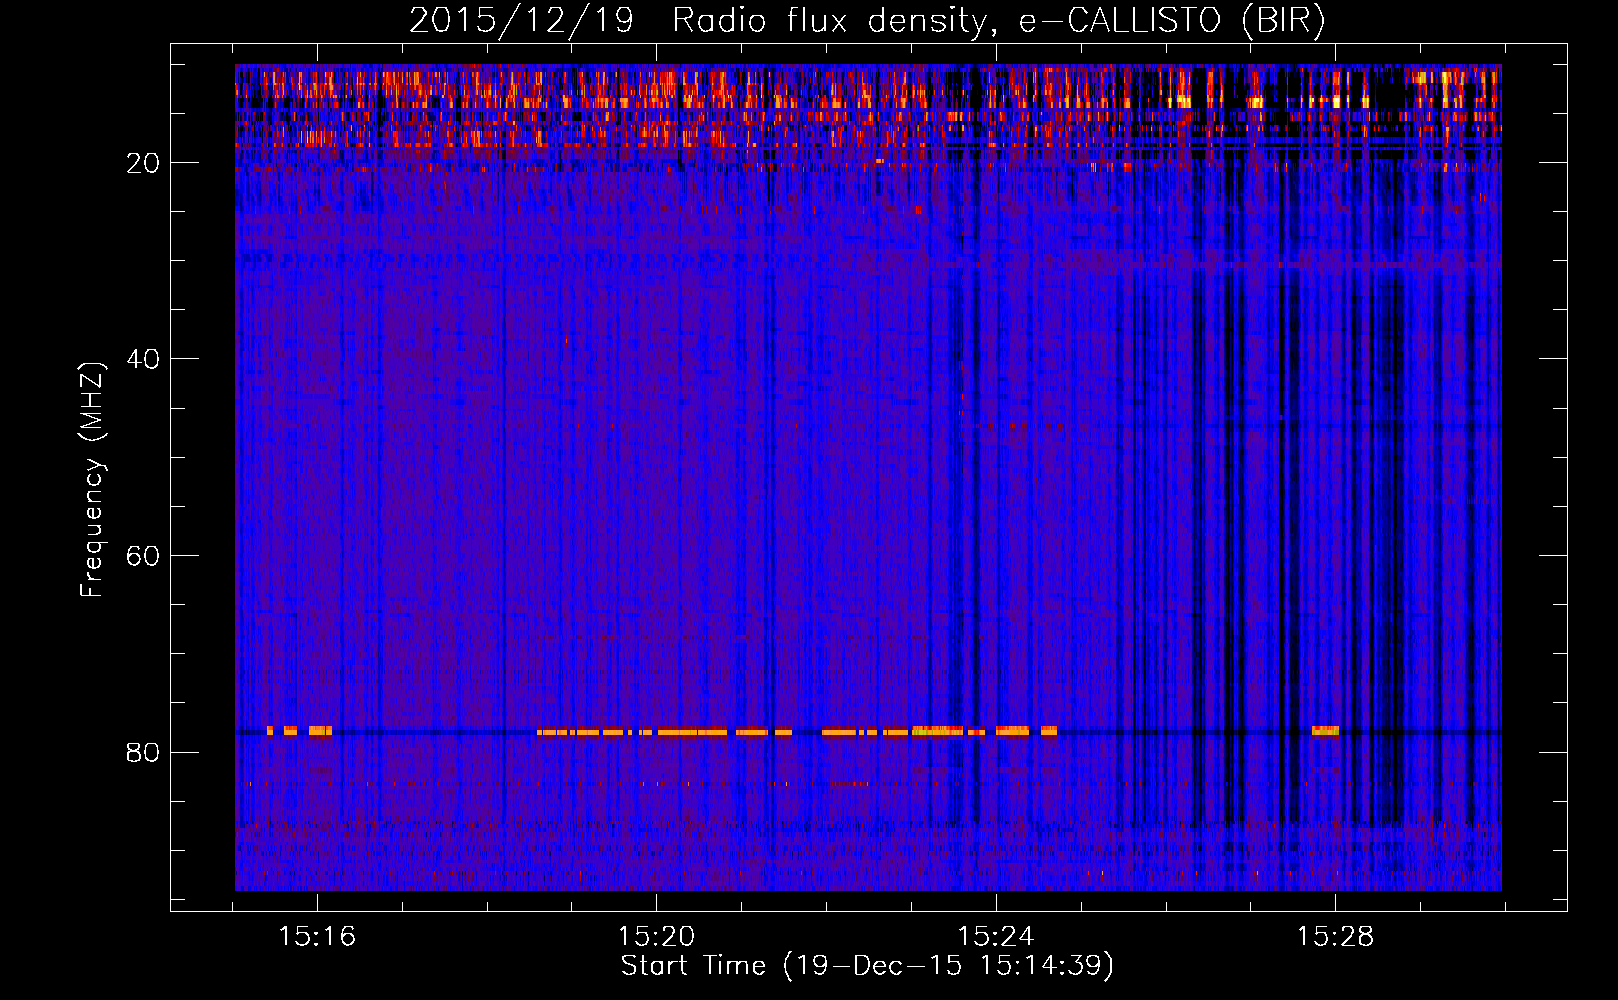This screenshot has height=1000, width=1618.
Task: Select the 'e-CALLISTO' text in the title
Action: click(1119, 21)
